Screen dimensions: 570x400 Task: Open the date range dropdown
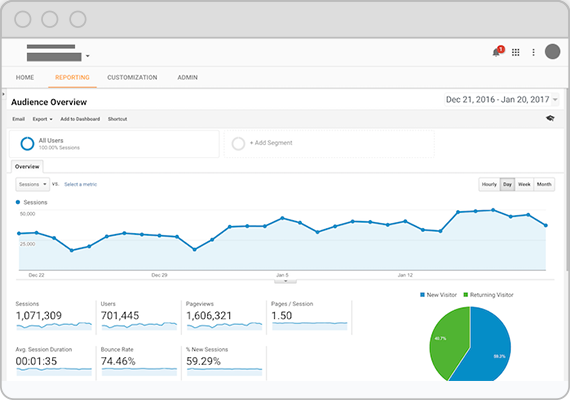[x=502, y=100]
